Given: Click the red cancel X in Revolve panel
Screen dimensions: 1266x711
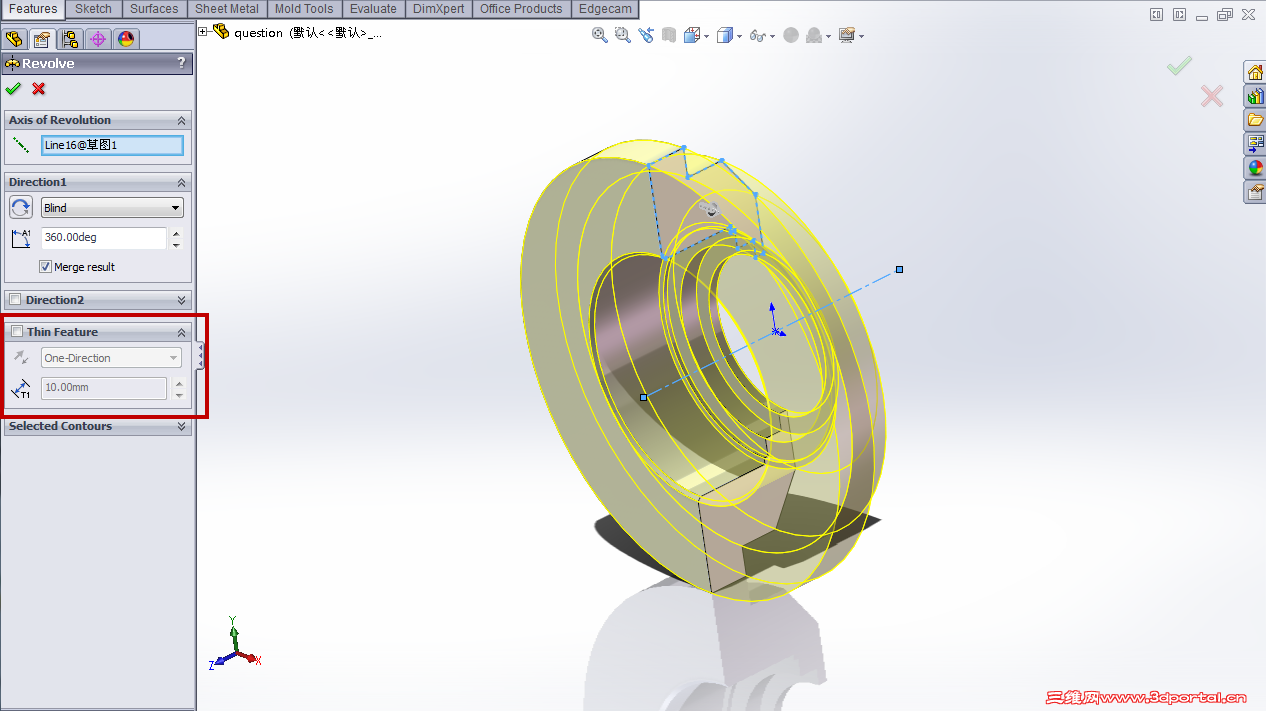Looking at the screenshot, I should pos(39,88).
